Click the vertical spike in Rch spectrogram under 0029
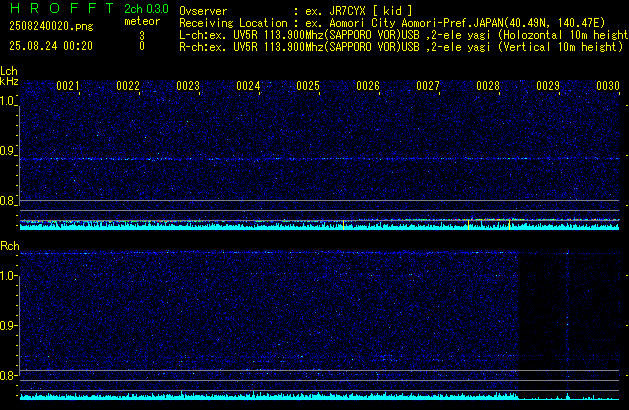This screenshot has height=410, width=629. tap(568, 325)
